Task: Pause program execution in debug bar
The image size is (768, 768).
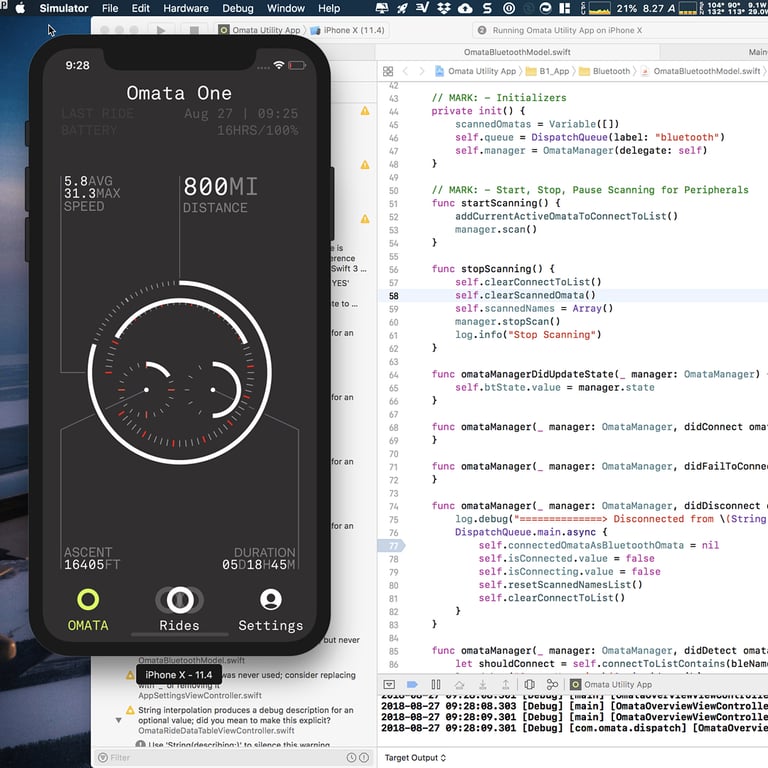Action: pos(435,684)
